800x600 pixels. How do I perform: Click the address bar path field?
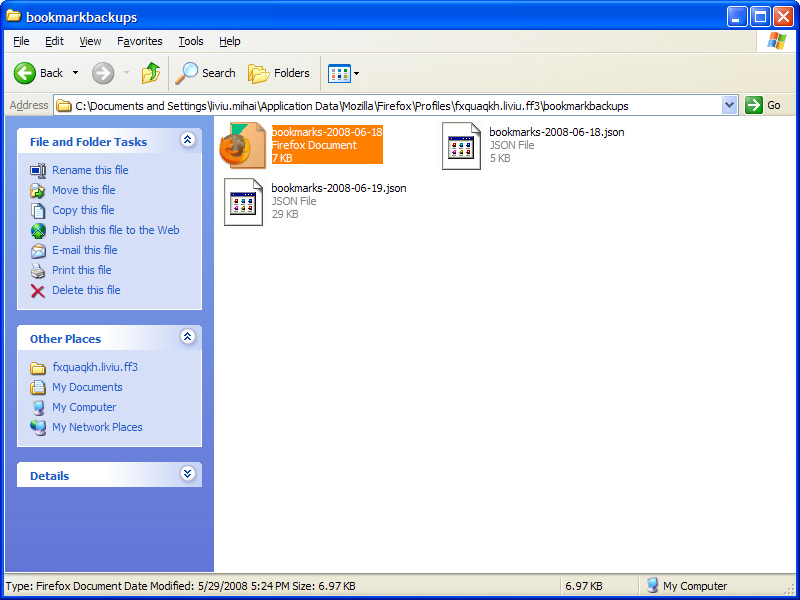pyautogui.click(x=398, y=106)
